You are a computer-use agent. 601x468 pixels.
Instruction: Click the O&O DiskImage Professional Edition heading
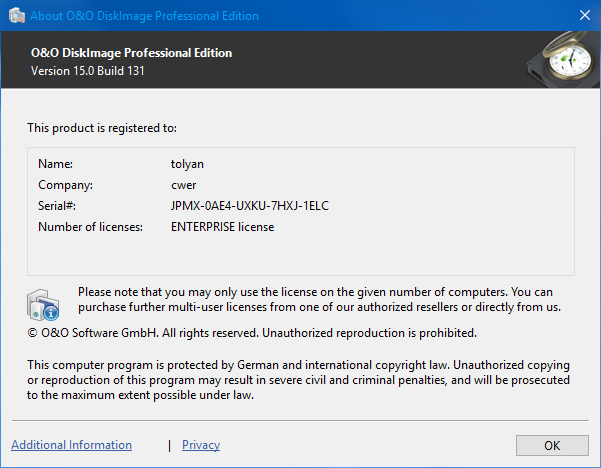point(130,52)
